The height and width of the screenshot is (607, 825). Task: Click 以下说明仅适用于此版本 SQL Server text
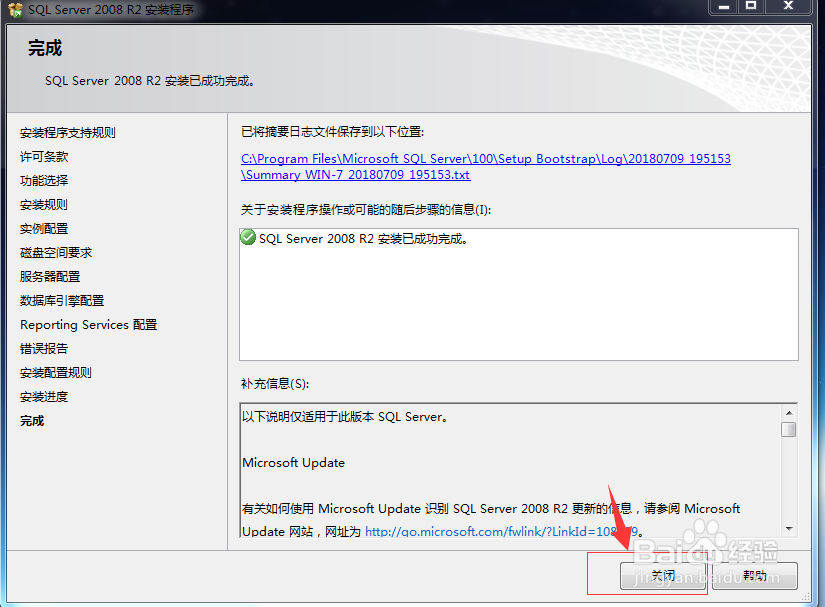345,417
